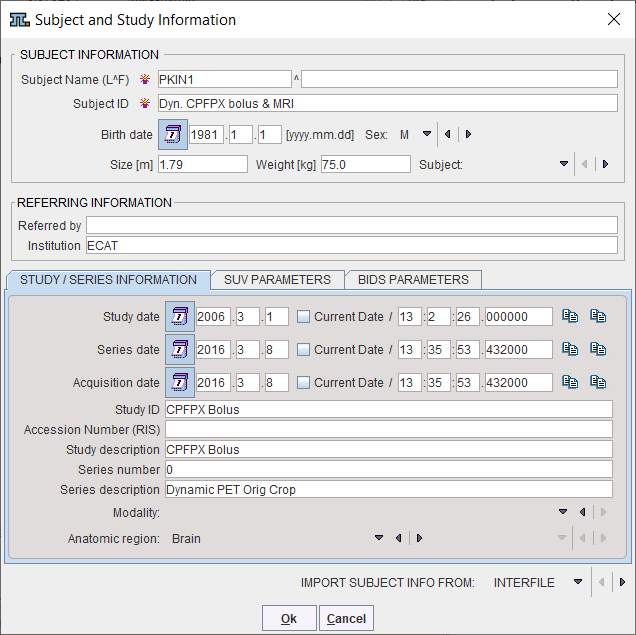Switch to BIDS PARAMETERS tab
The height and width of the screenshot is (635, 636).
(x=413, y=280)
